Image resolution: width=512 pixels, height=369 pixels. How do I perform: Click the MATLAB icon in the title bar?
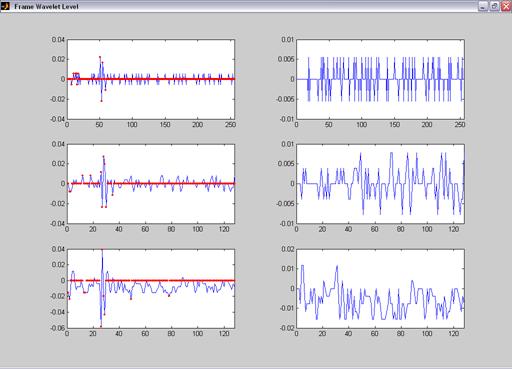point(5,6)
